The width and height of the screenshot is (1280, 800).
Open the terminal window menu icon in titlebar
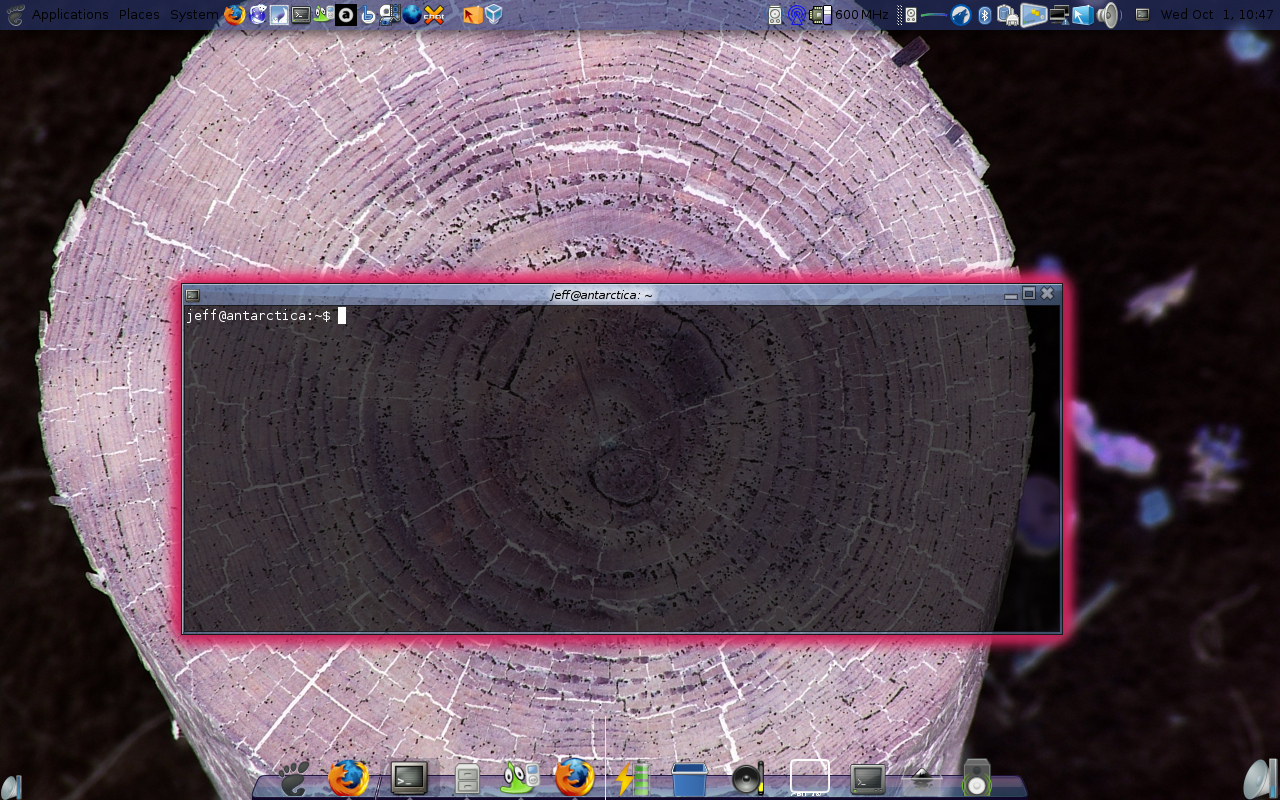(x=193, y=295)
